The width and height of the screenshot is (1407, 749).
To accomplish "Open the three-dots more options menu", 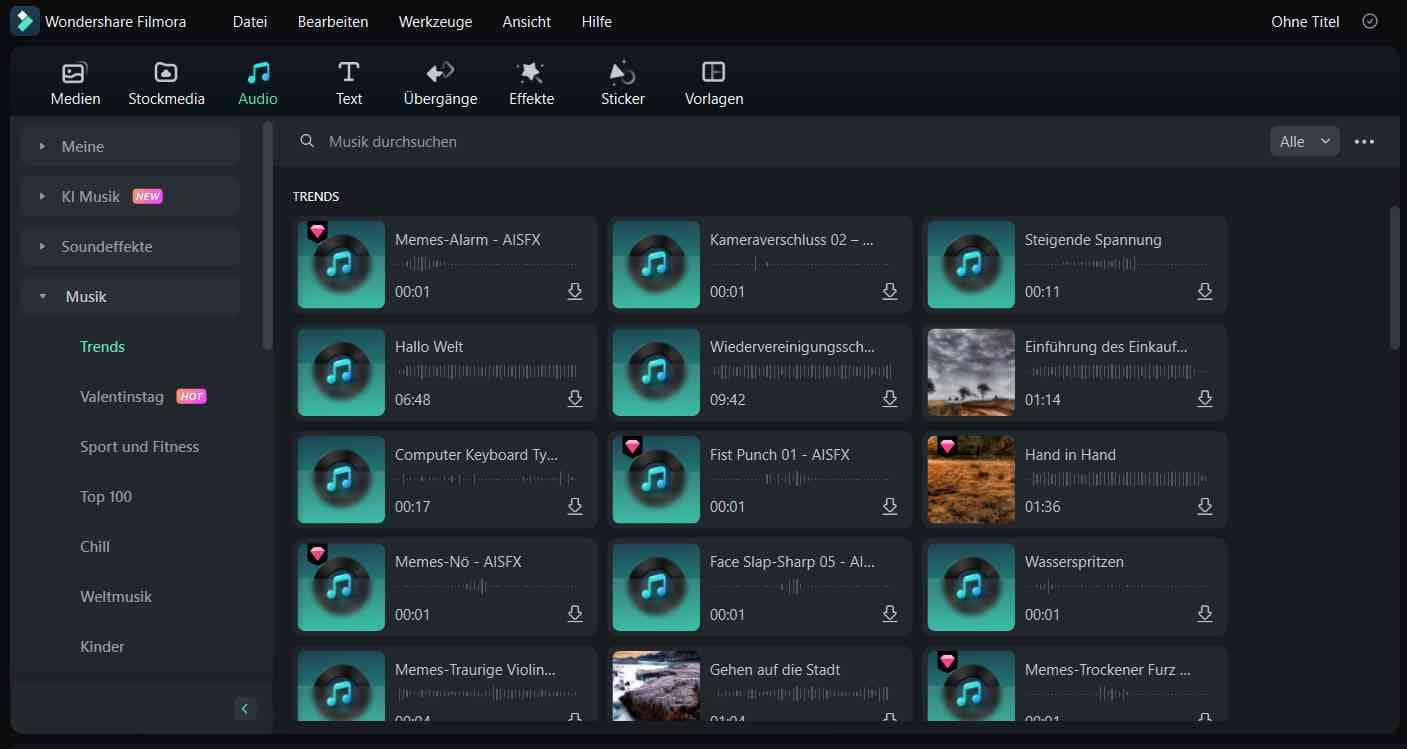I will (1364, 141).
